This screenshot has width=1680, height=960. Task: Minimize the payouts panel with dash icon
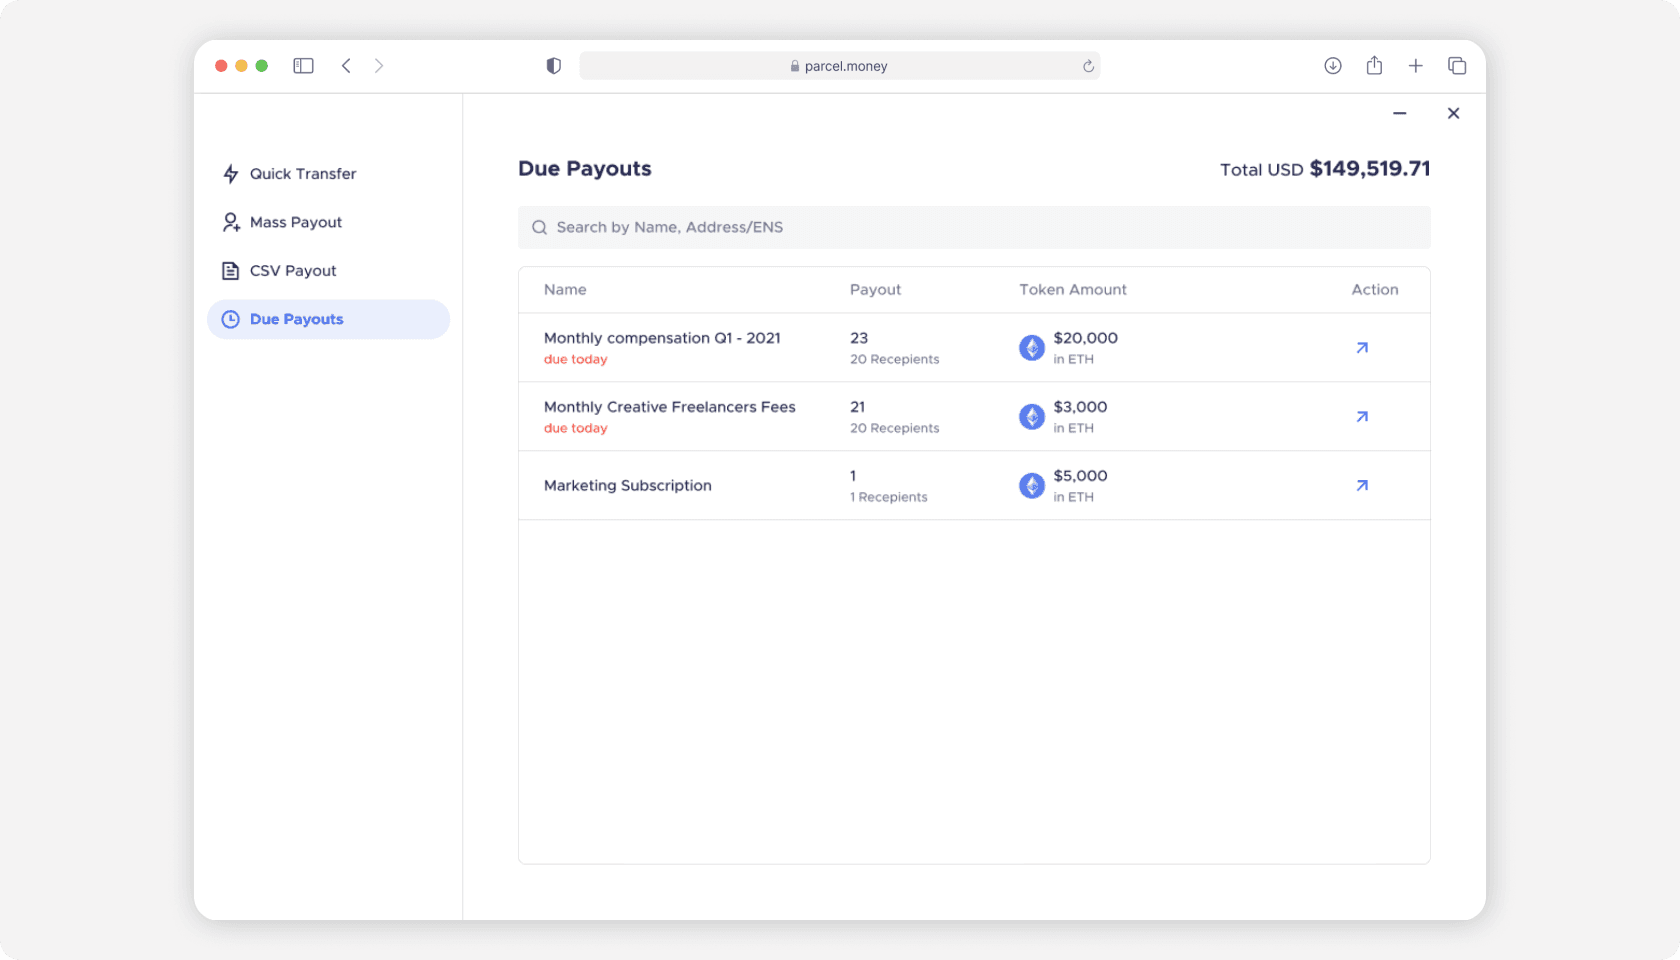(1400, 114)
